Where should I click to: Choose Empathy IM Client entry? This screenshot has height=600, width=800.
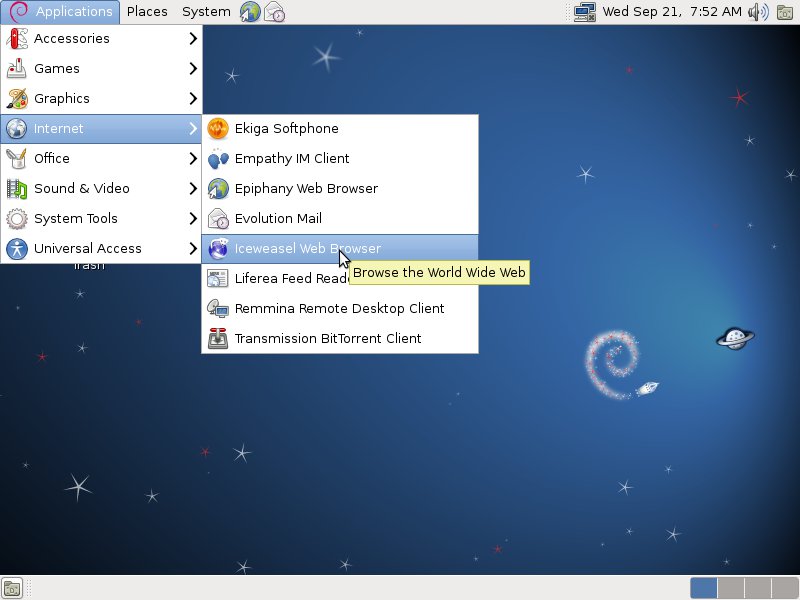[x=340, y=159]
